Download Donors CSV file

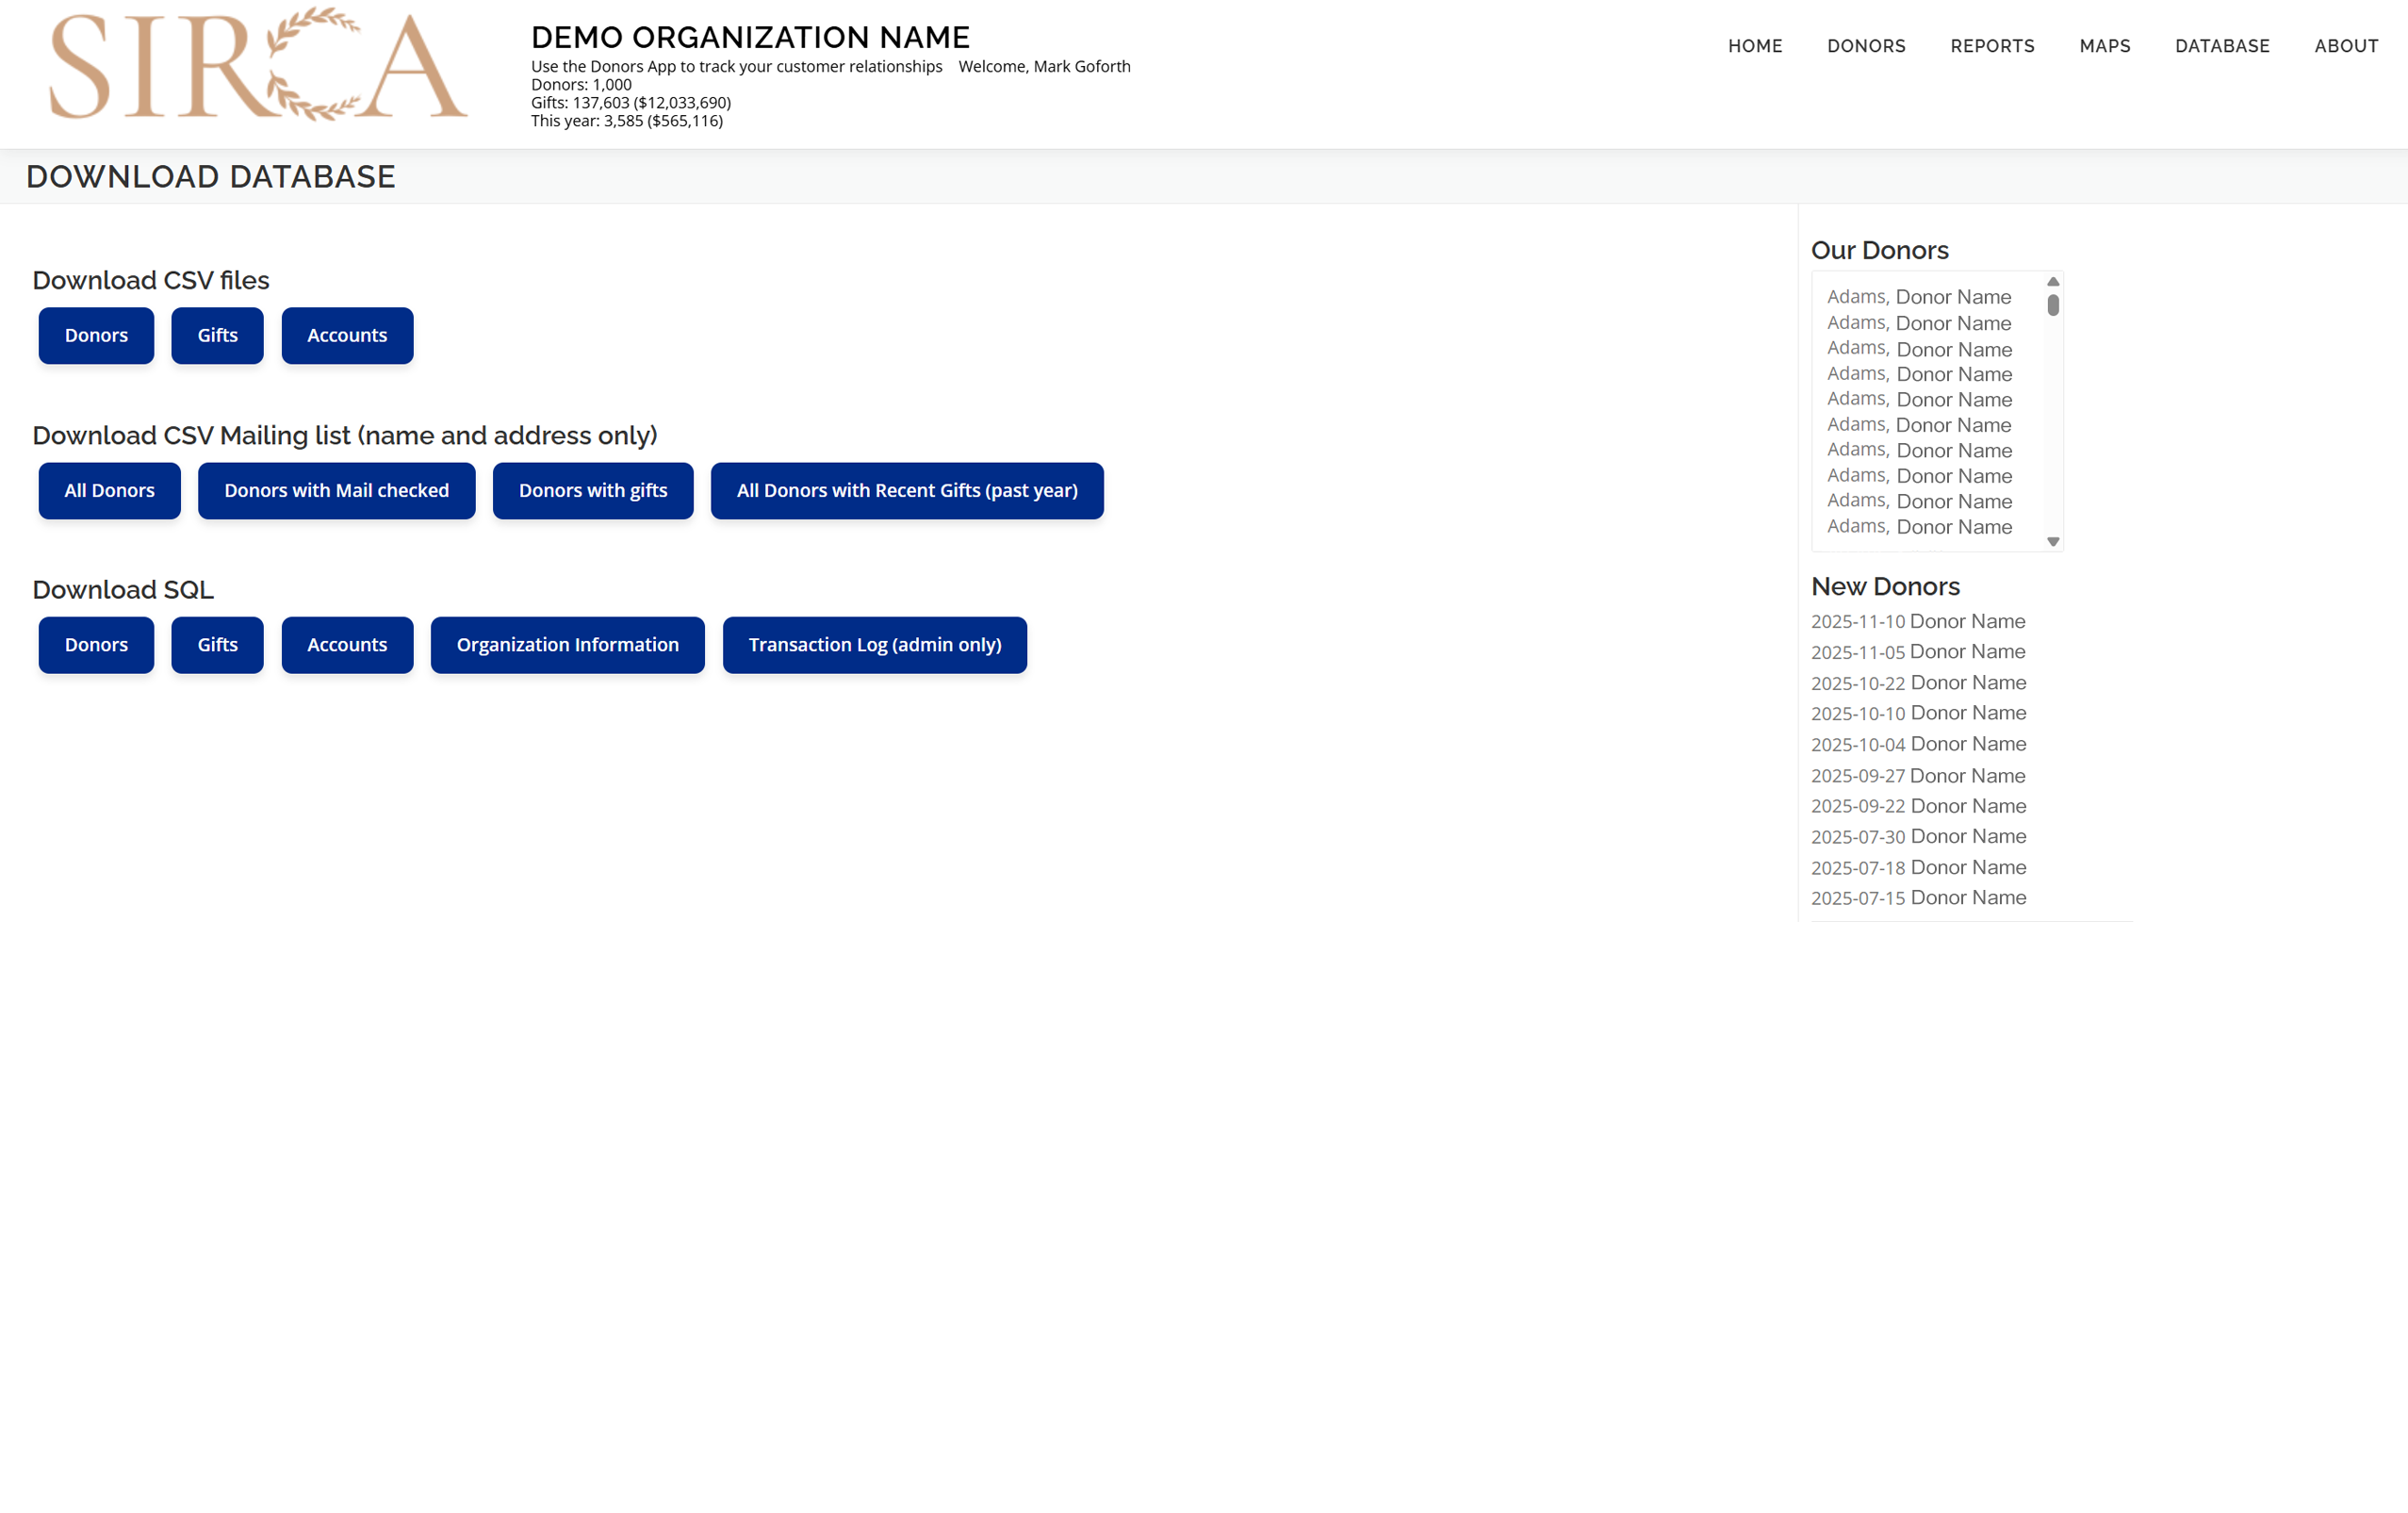(x=96, y=335)
